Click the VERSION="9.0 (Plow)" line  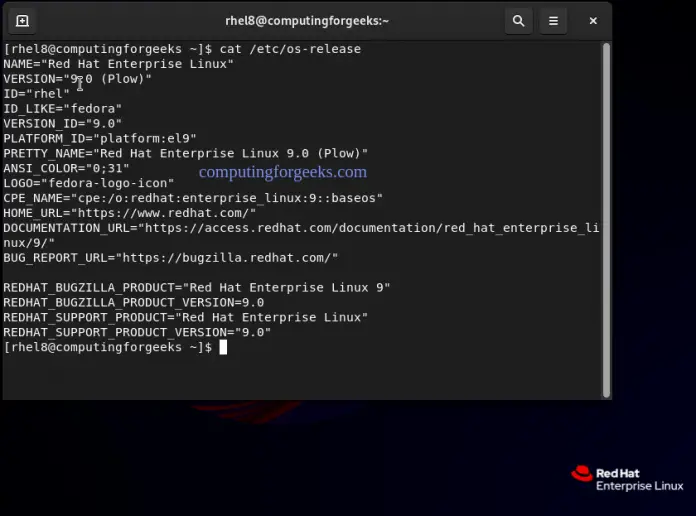(77, 79)
